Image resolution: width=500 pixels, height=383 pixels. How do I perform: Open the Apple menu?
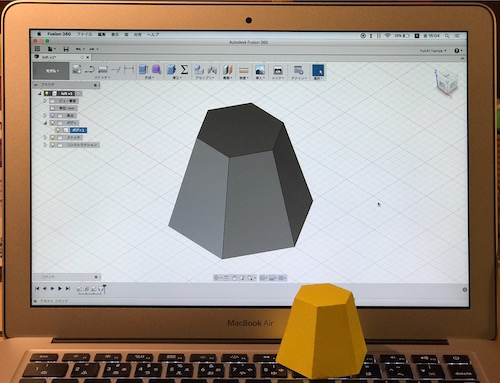(x=39, y=34)
